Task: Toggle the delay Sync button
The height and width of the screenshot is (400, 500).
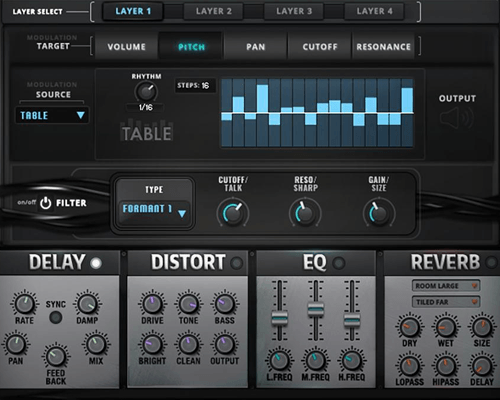Action: click(x=56, y=317)
